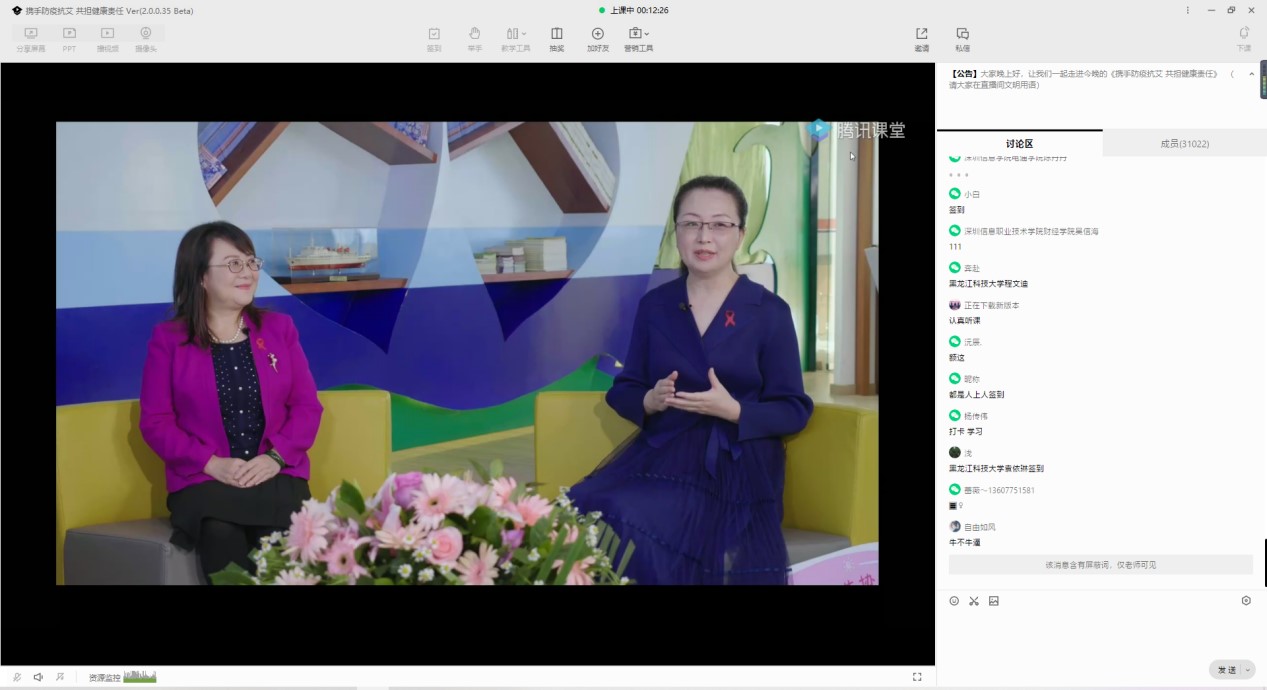This screenshot has width=1267, height=690.
Task: Click the chat message input area
Action: pos(1100,635)
